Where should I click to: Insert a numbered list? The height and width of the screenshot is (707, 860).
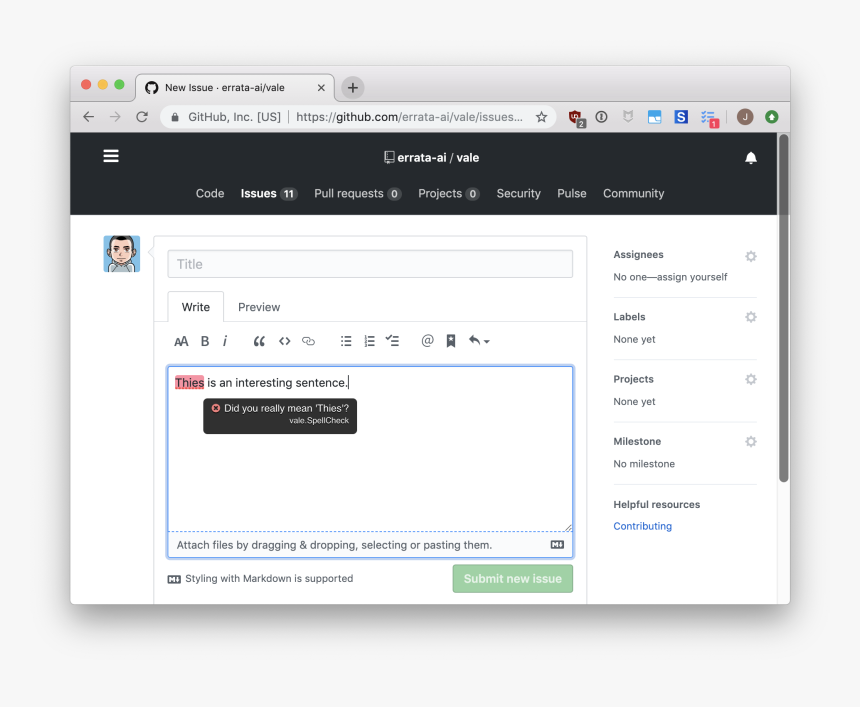[x=370, y=341]
